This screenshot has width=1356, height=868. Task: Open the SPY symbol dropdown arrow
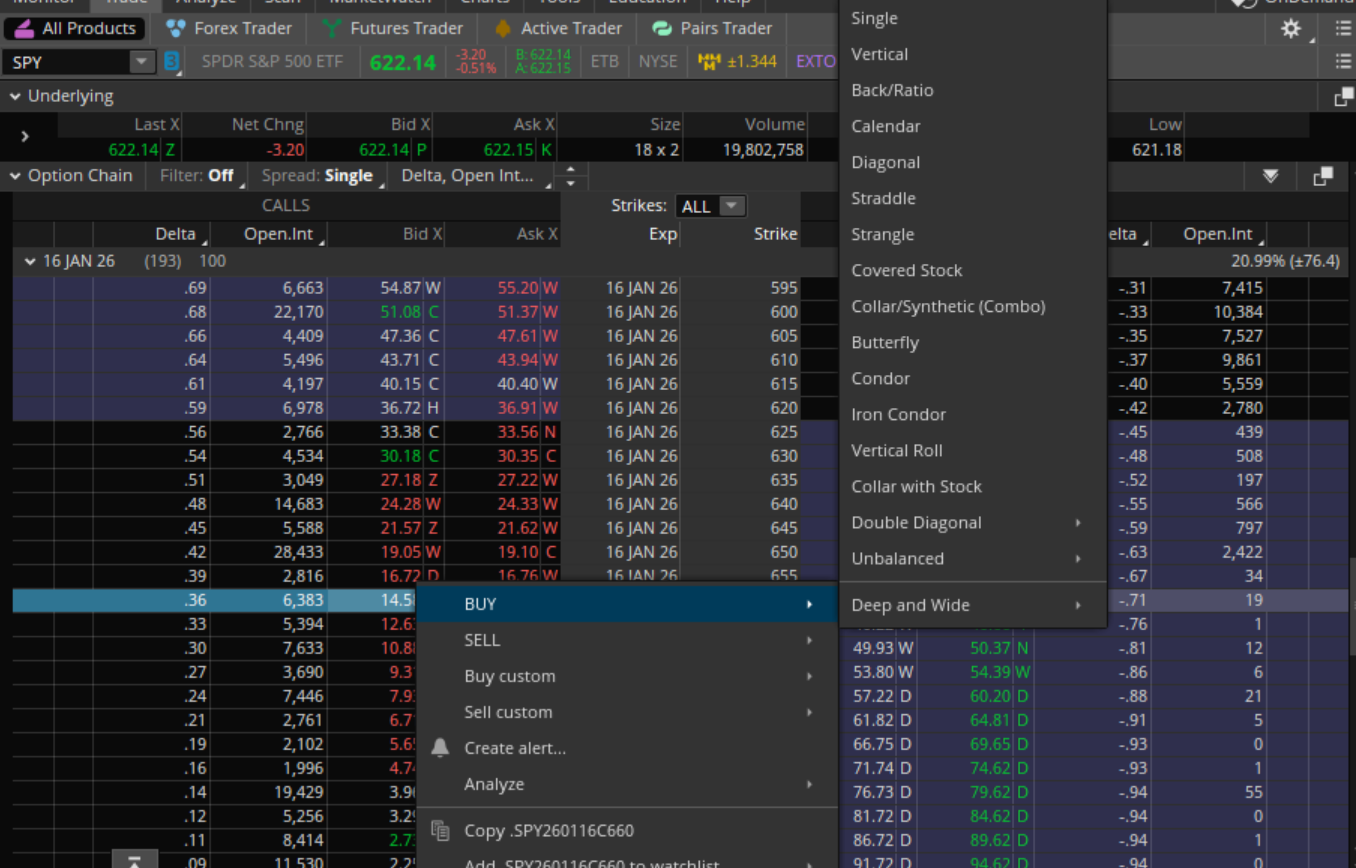[142, 62]
